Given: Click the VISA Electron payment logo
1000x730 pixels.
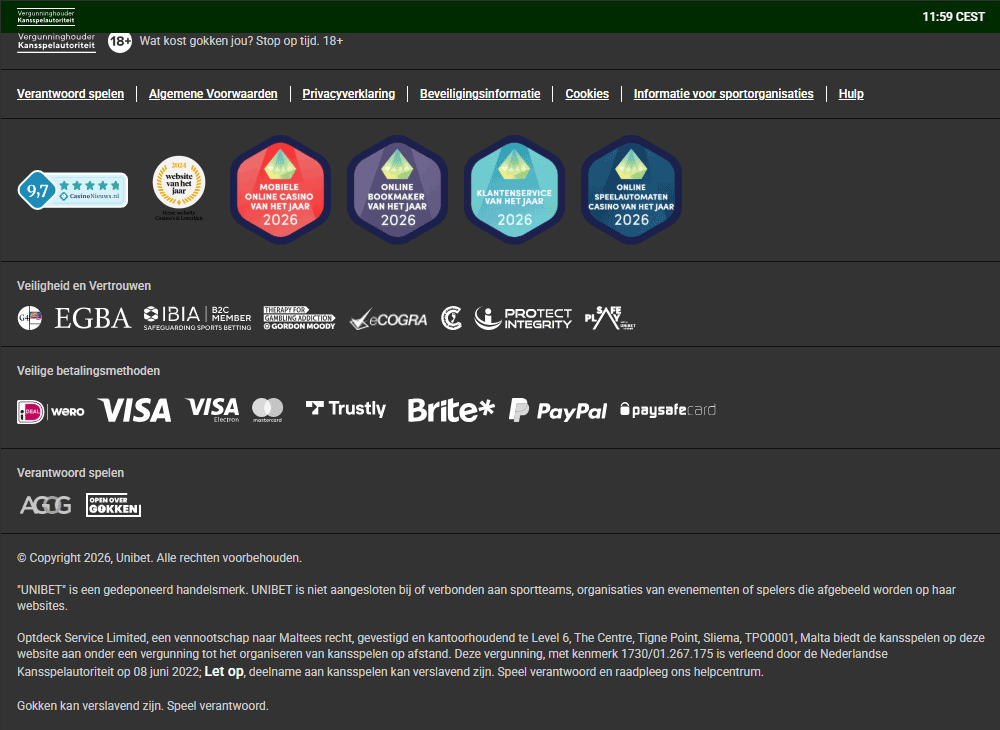Looking at the screenshot, I should tap(212, 410).
